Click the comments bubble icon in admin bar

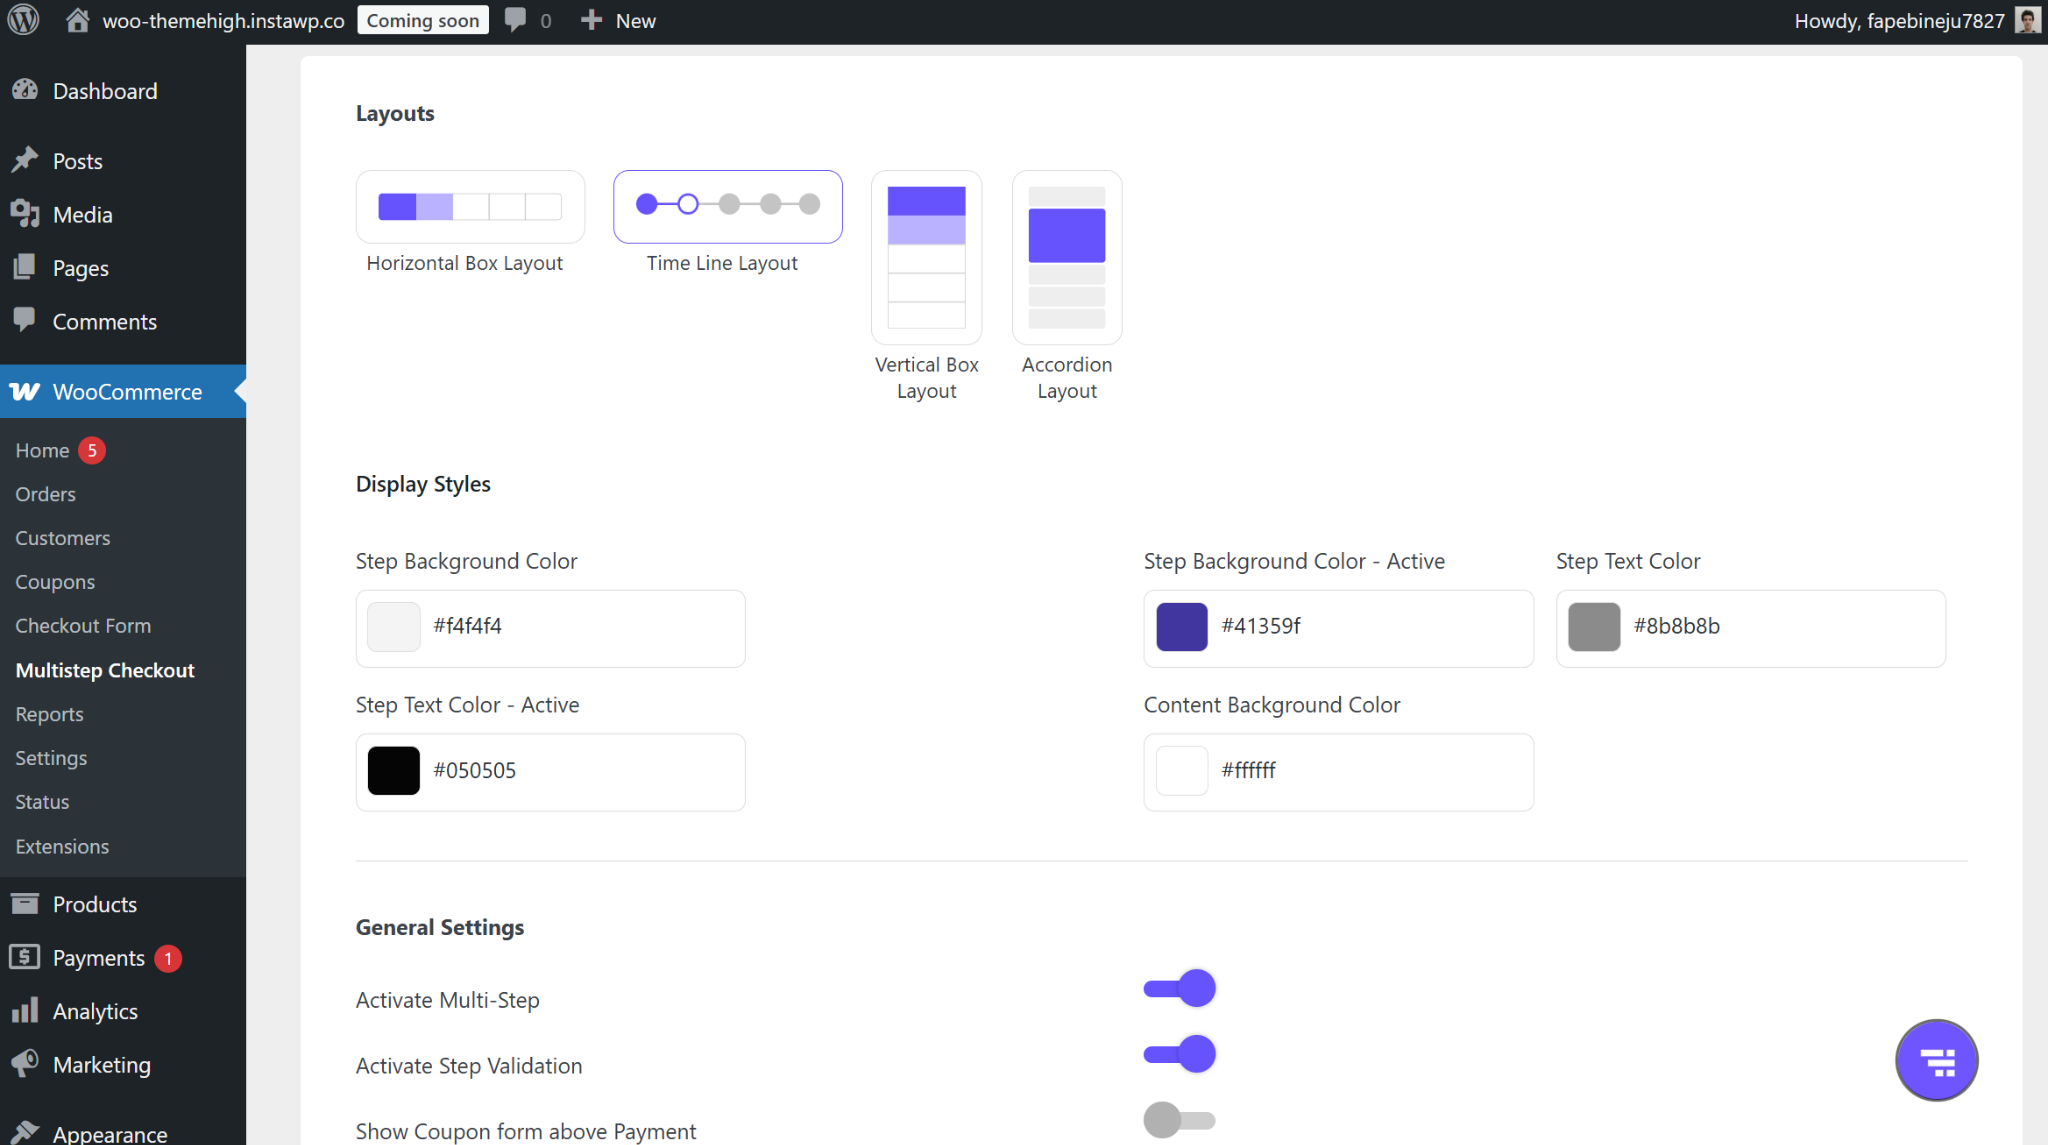coord(515,20)
